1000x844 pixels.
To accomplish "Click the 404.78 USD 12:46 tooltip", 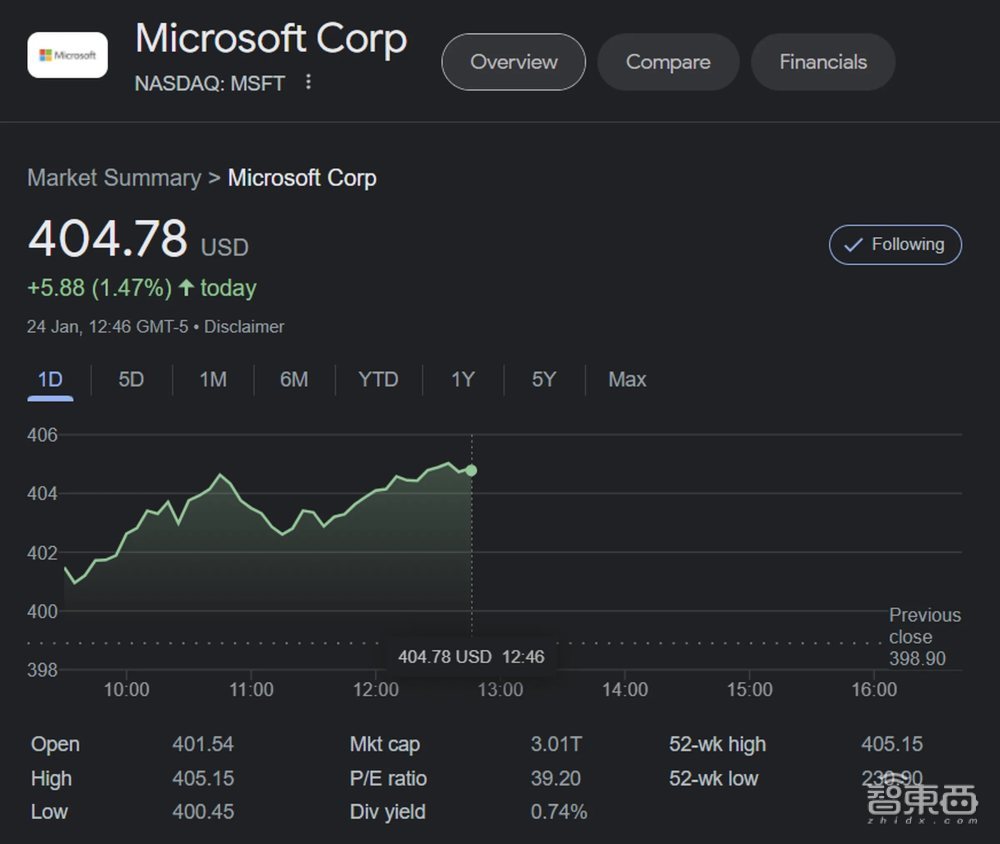I will (471, 656).
